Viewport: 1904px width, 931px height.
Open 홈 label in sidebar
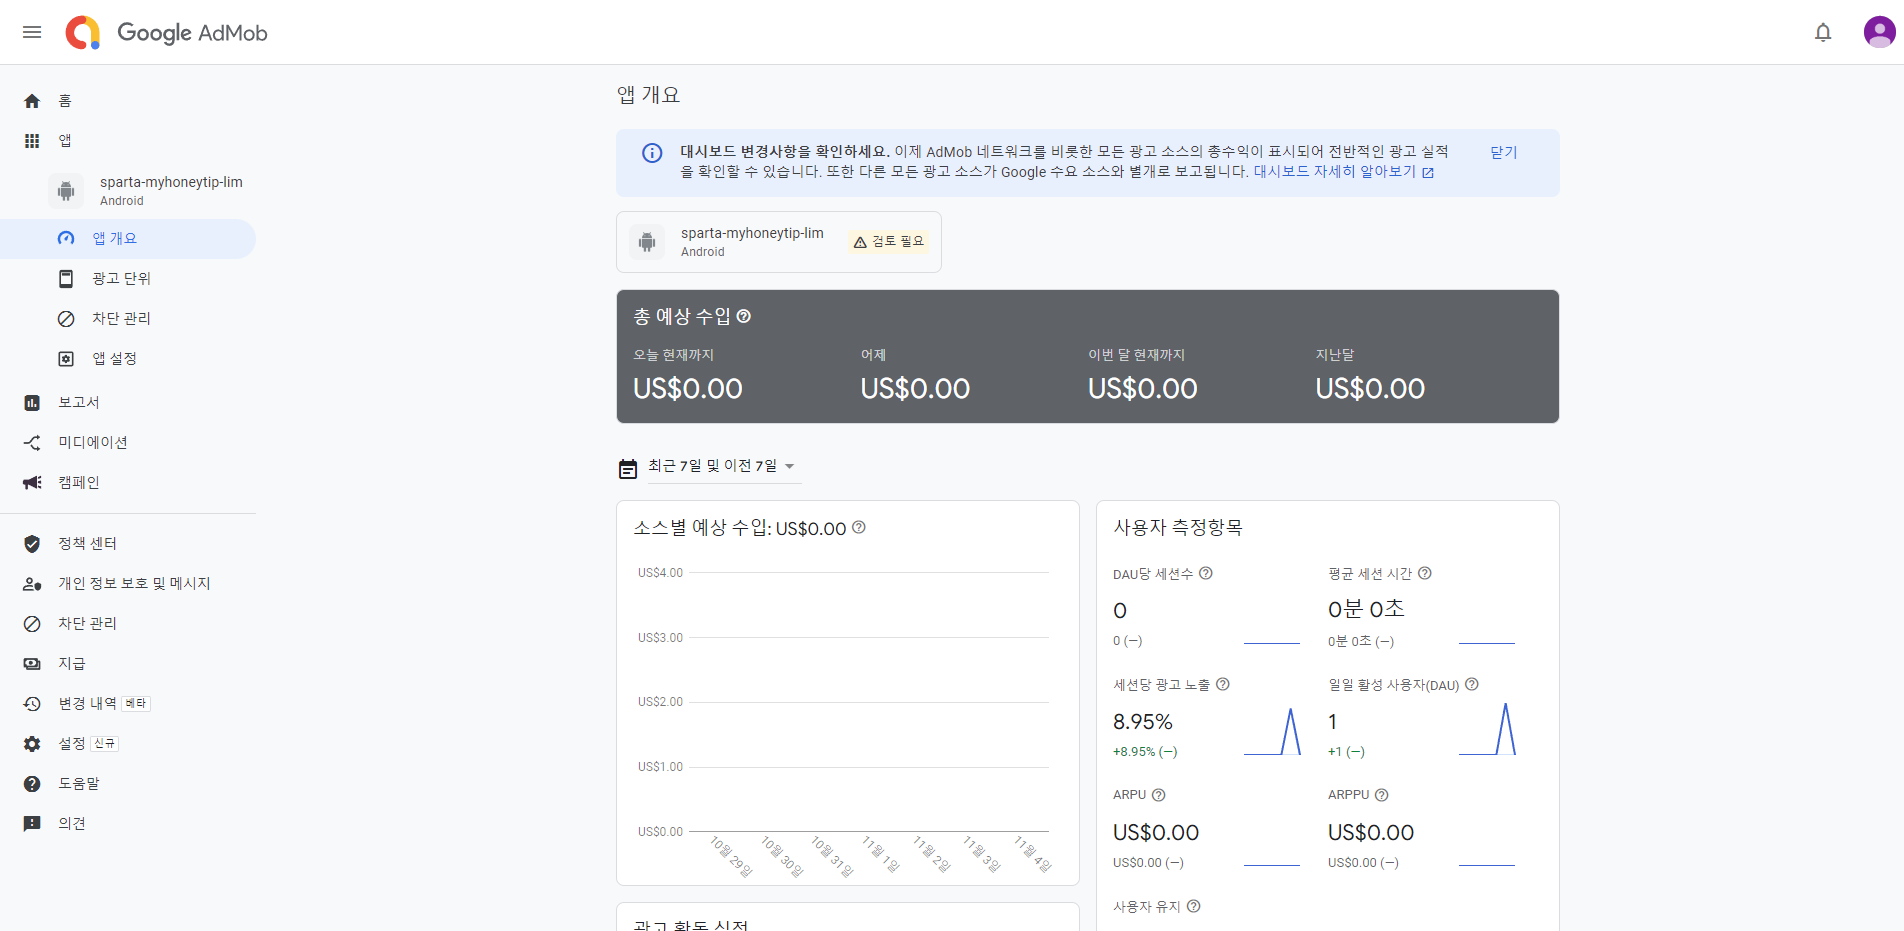pyautogui.click(x=65, y=101)
